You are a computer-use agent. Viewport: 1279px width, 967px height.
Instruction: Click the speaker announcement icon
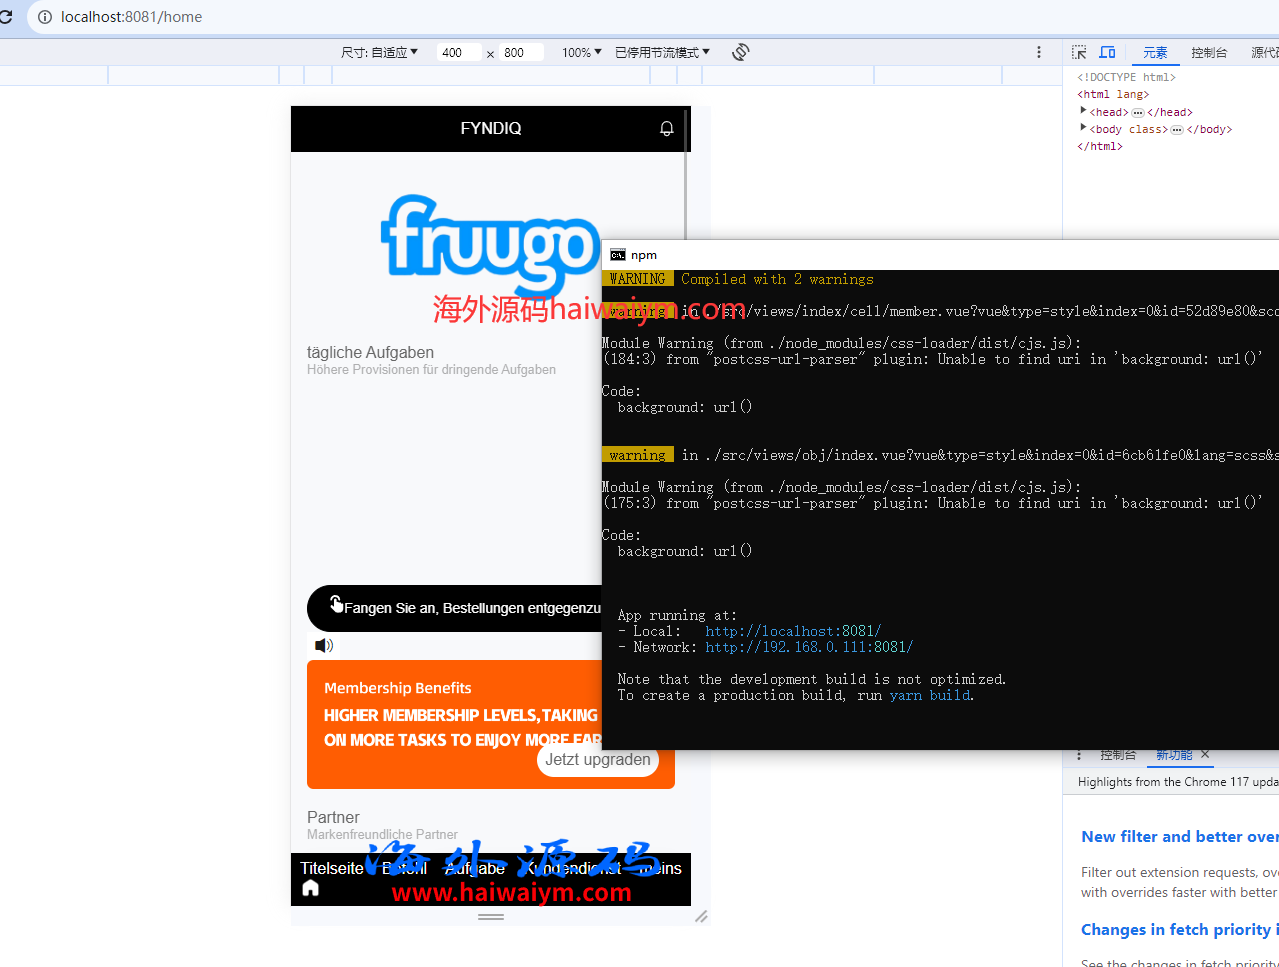[x=324, y=646]
